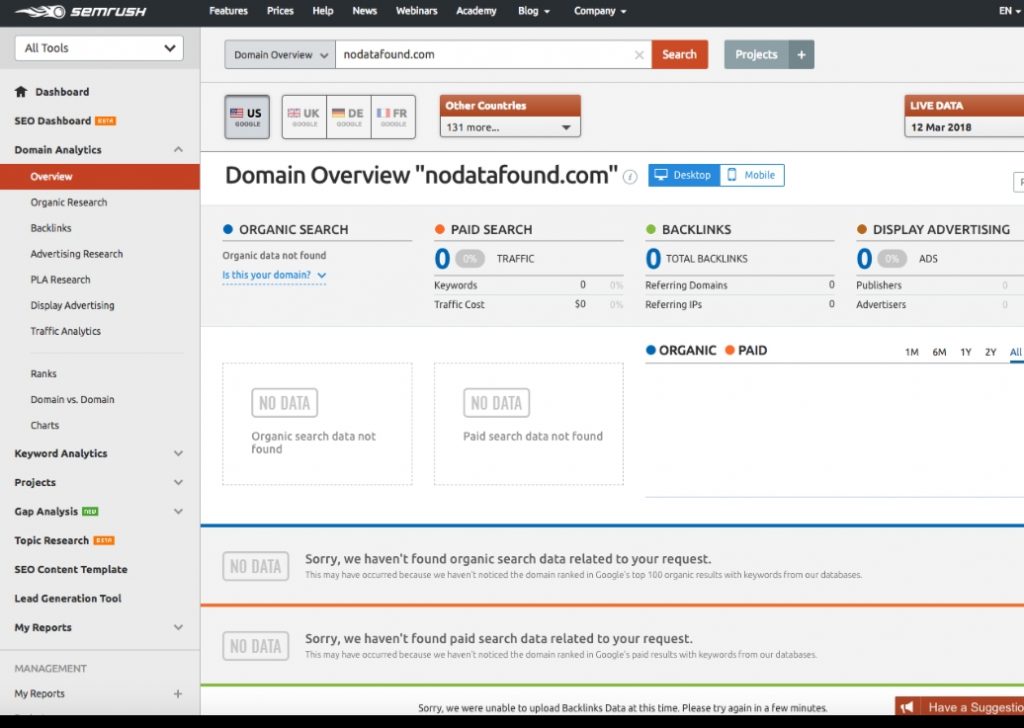1024x728 pixels.
Task: Open Overview in the sidebar
Action: [x=100, y=177]
